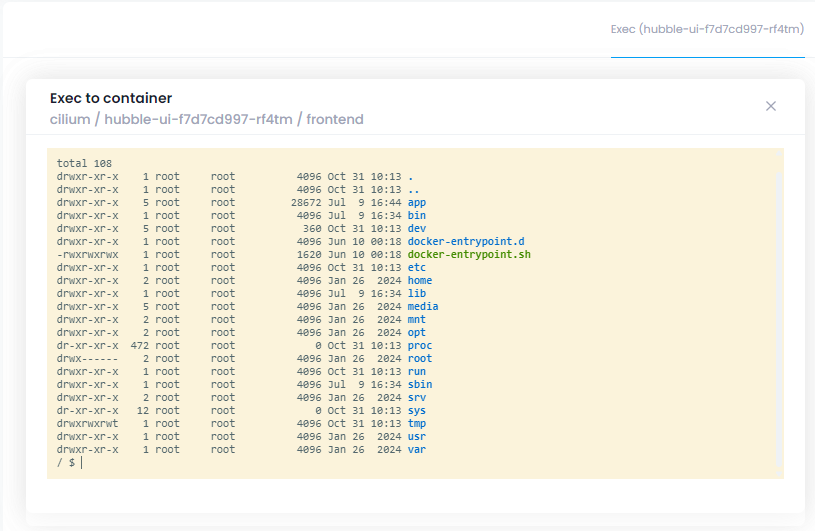Viewport: 815px width, 531px height.
Task: Click the var directory entry
Action: [x=417, y=450]
